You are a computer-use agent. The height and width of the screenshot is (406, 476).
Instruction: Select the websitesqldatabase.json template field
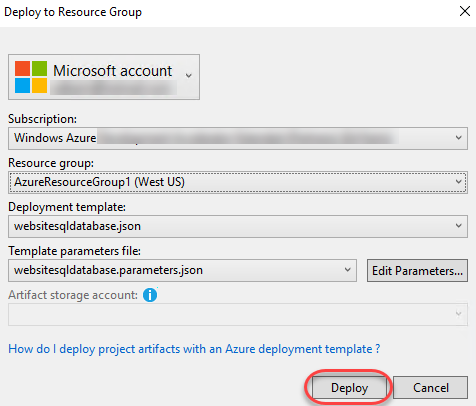[238, 226]
